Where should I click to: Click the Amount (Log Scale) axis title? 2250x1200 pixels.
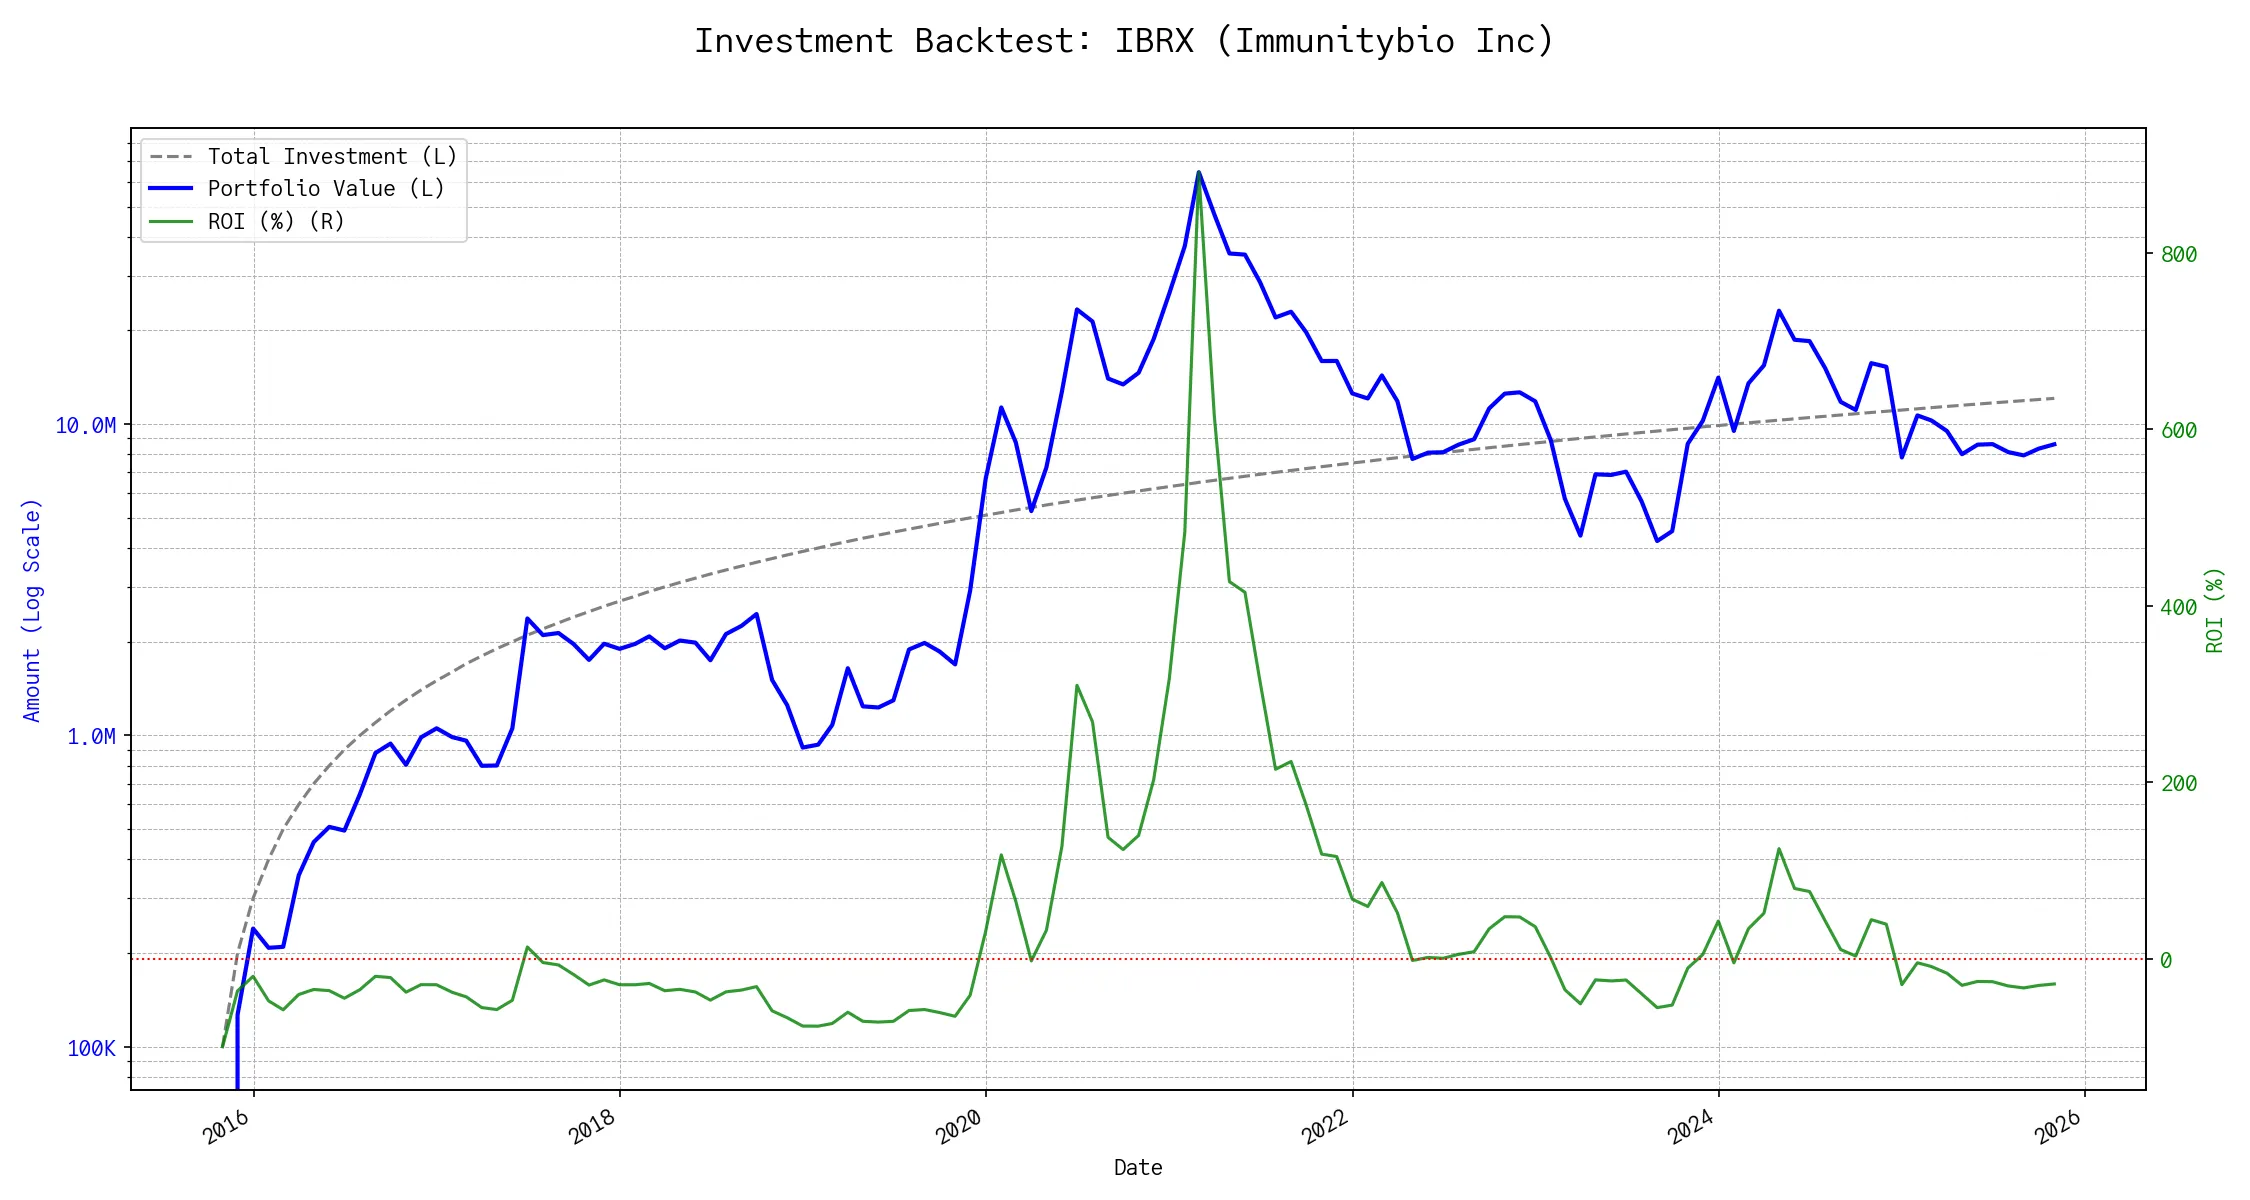[32, 610]
